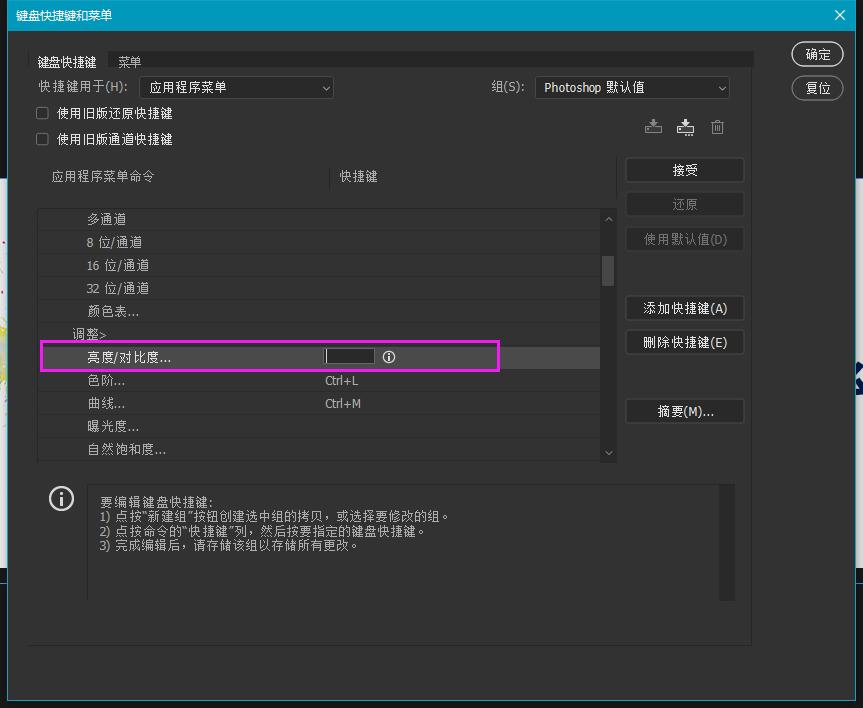Click 使用默认值(D) button

(685, 239)
